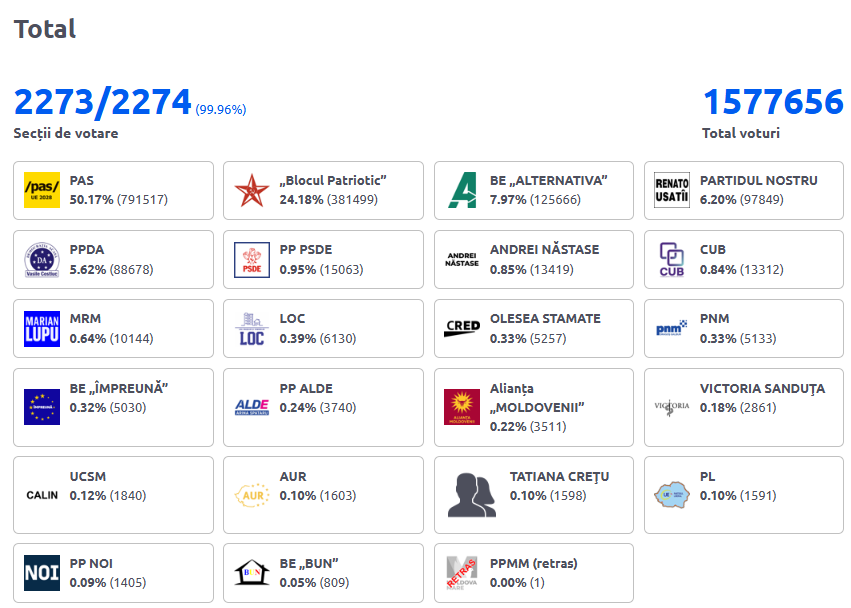Image resolution: width=851 pixels, height=608 pixels.
Task: Click the blue Marian Lupu logo
Action: pyautogui.click(x=42, y=328)
